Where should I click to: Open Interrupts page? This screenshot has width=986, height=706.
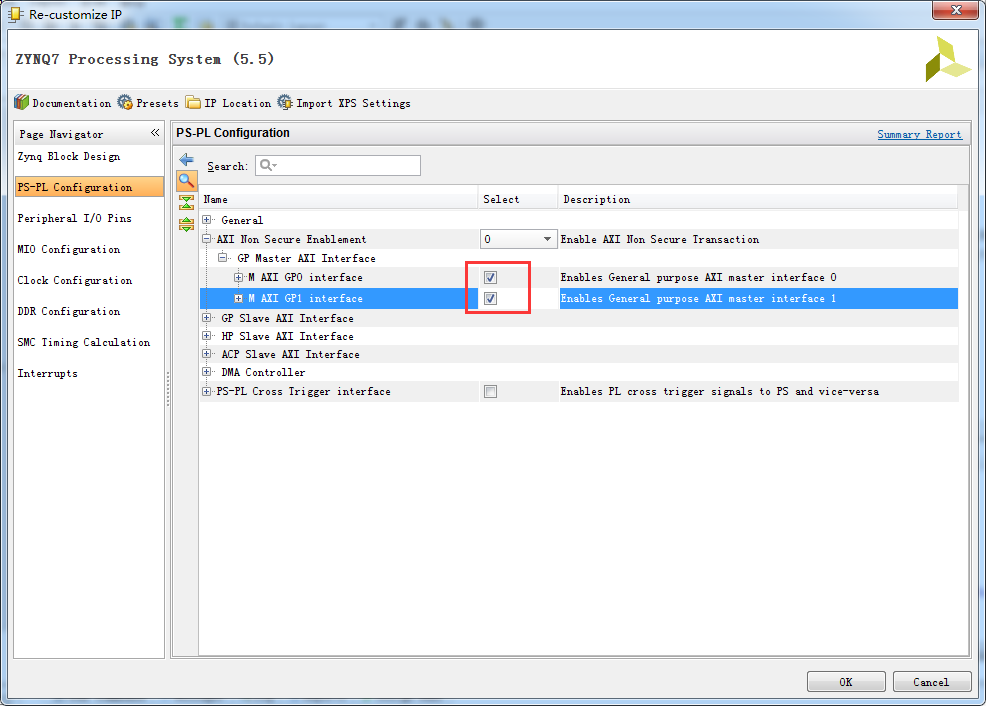[x=48, y=373]
